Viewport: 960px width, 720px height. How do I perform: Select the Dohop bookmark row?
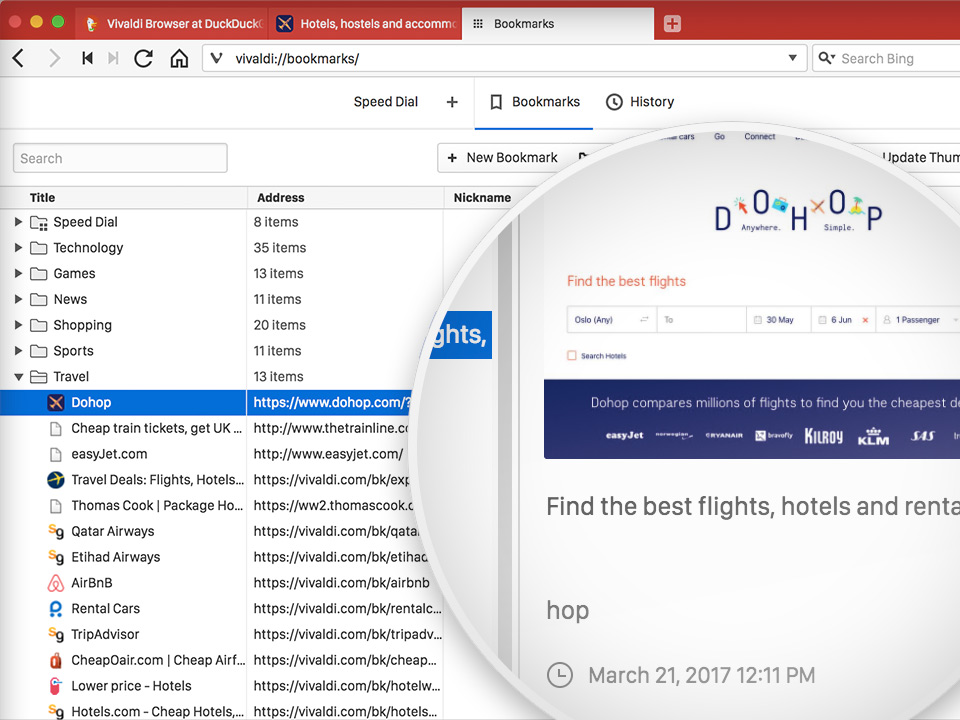pyautogui.click(x=205, y=402)
